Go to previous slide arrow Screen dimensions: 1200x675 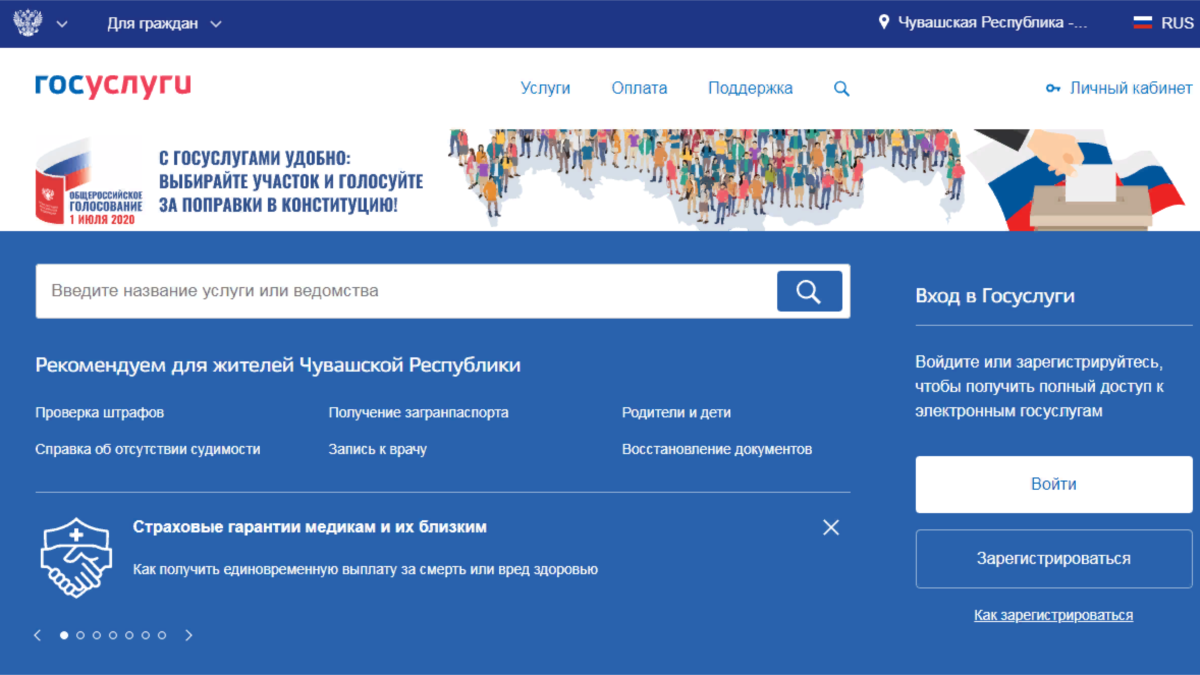coord(38,635)
